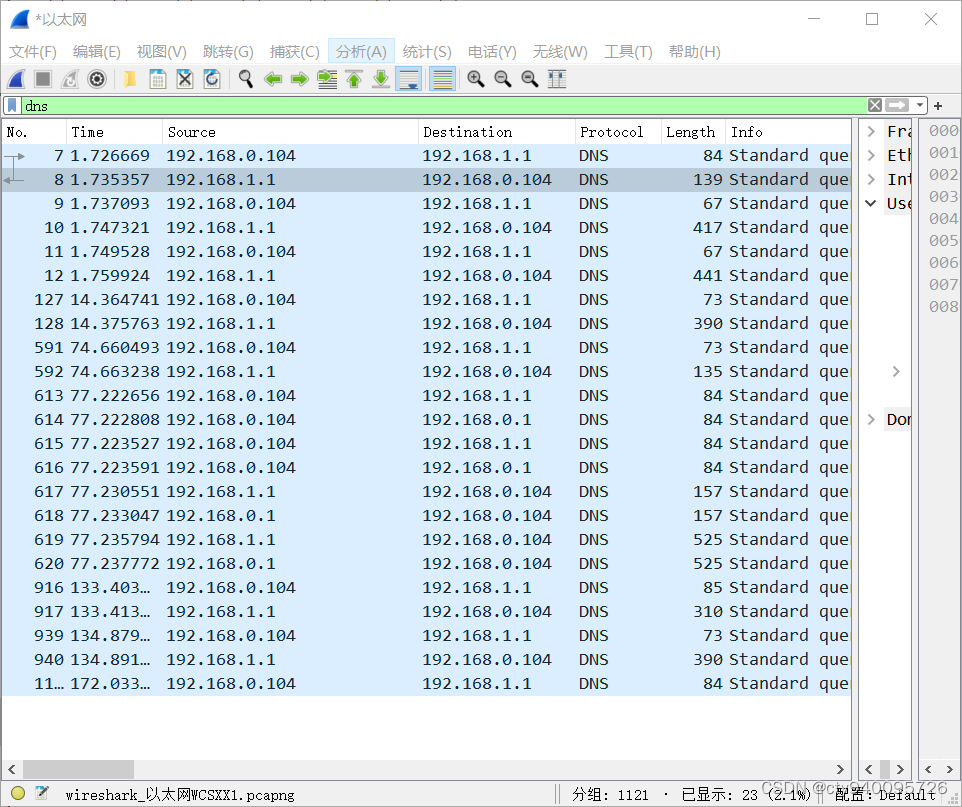The height and width of the screenshot is (807, 962).
Task: Open the 编辑(E) menu
Action: (x=96, y=52)
